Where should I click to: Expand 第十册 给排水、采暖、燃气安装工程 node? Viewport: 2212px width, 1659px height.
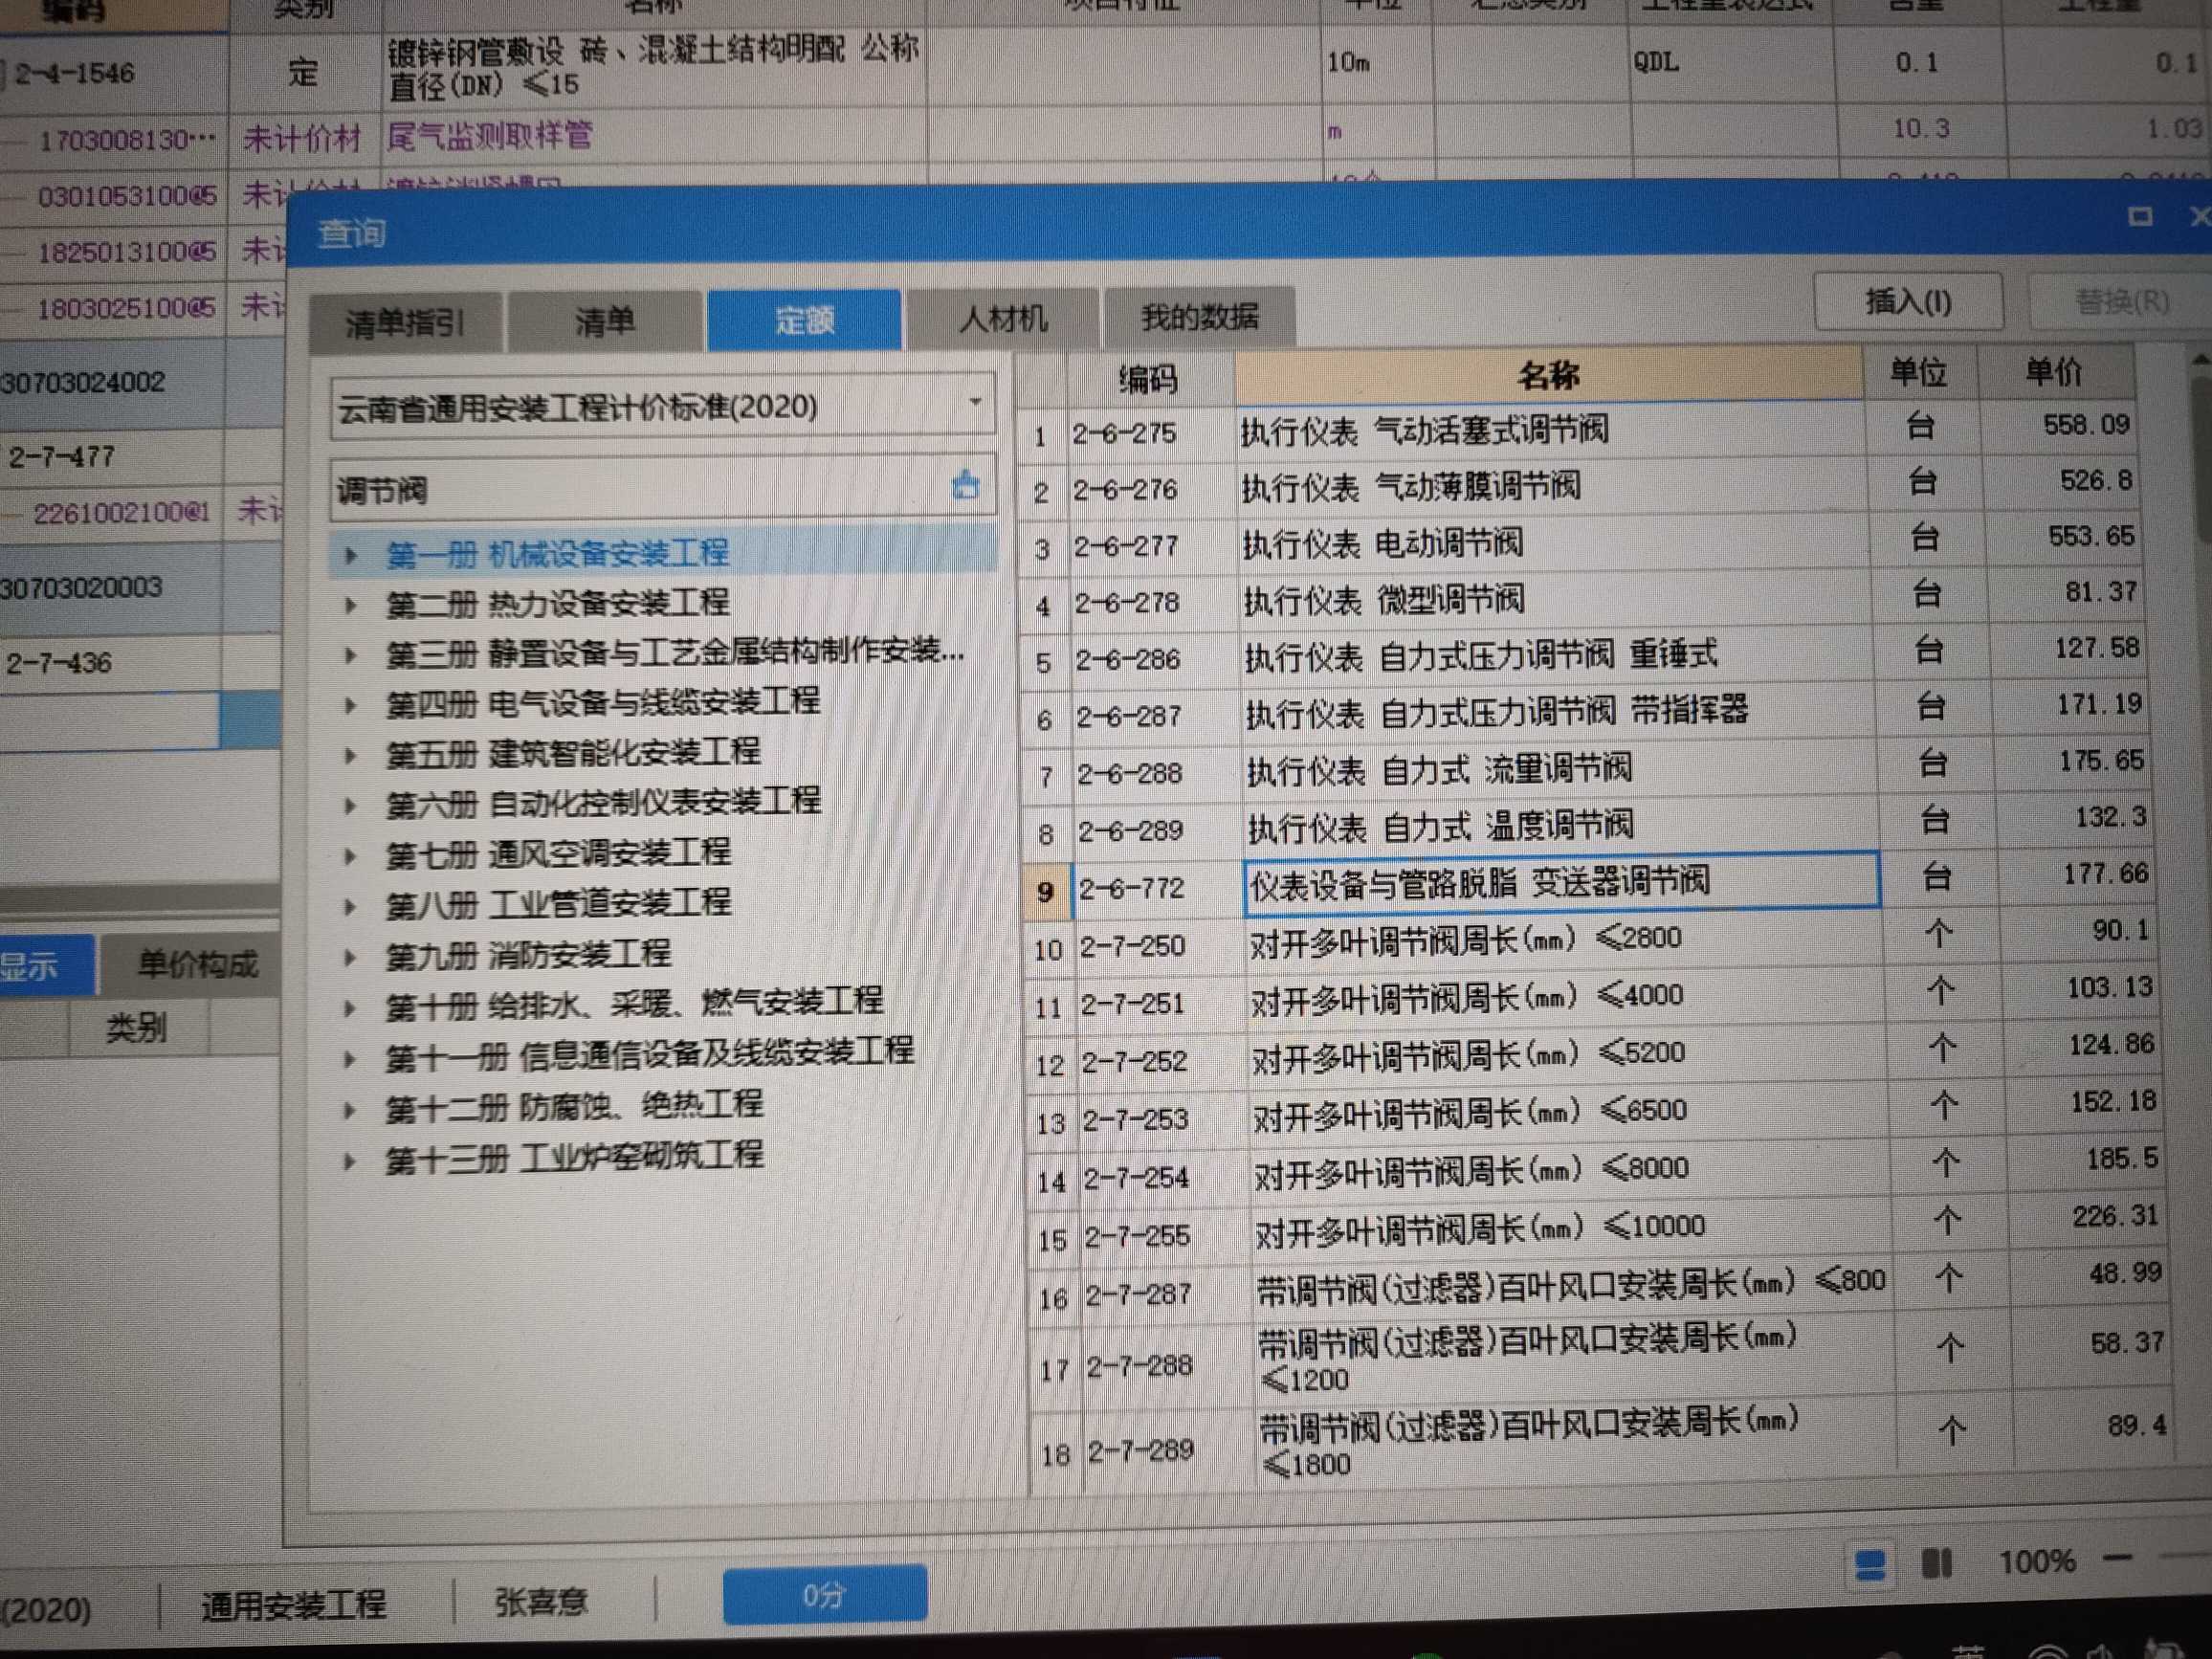pyautogui.click(x=350, y=1008)
